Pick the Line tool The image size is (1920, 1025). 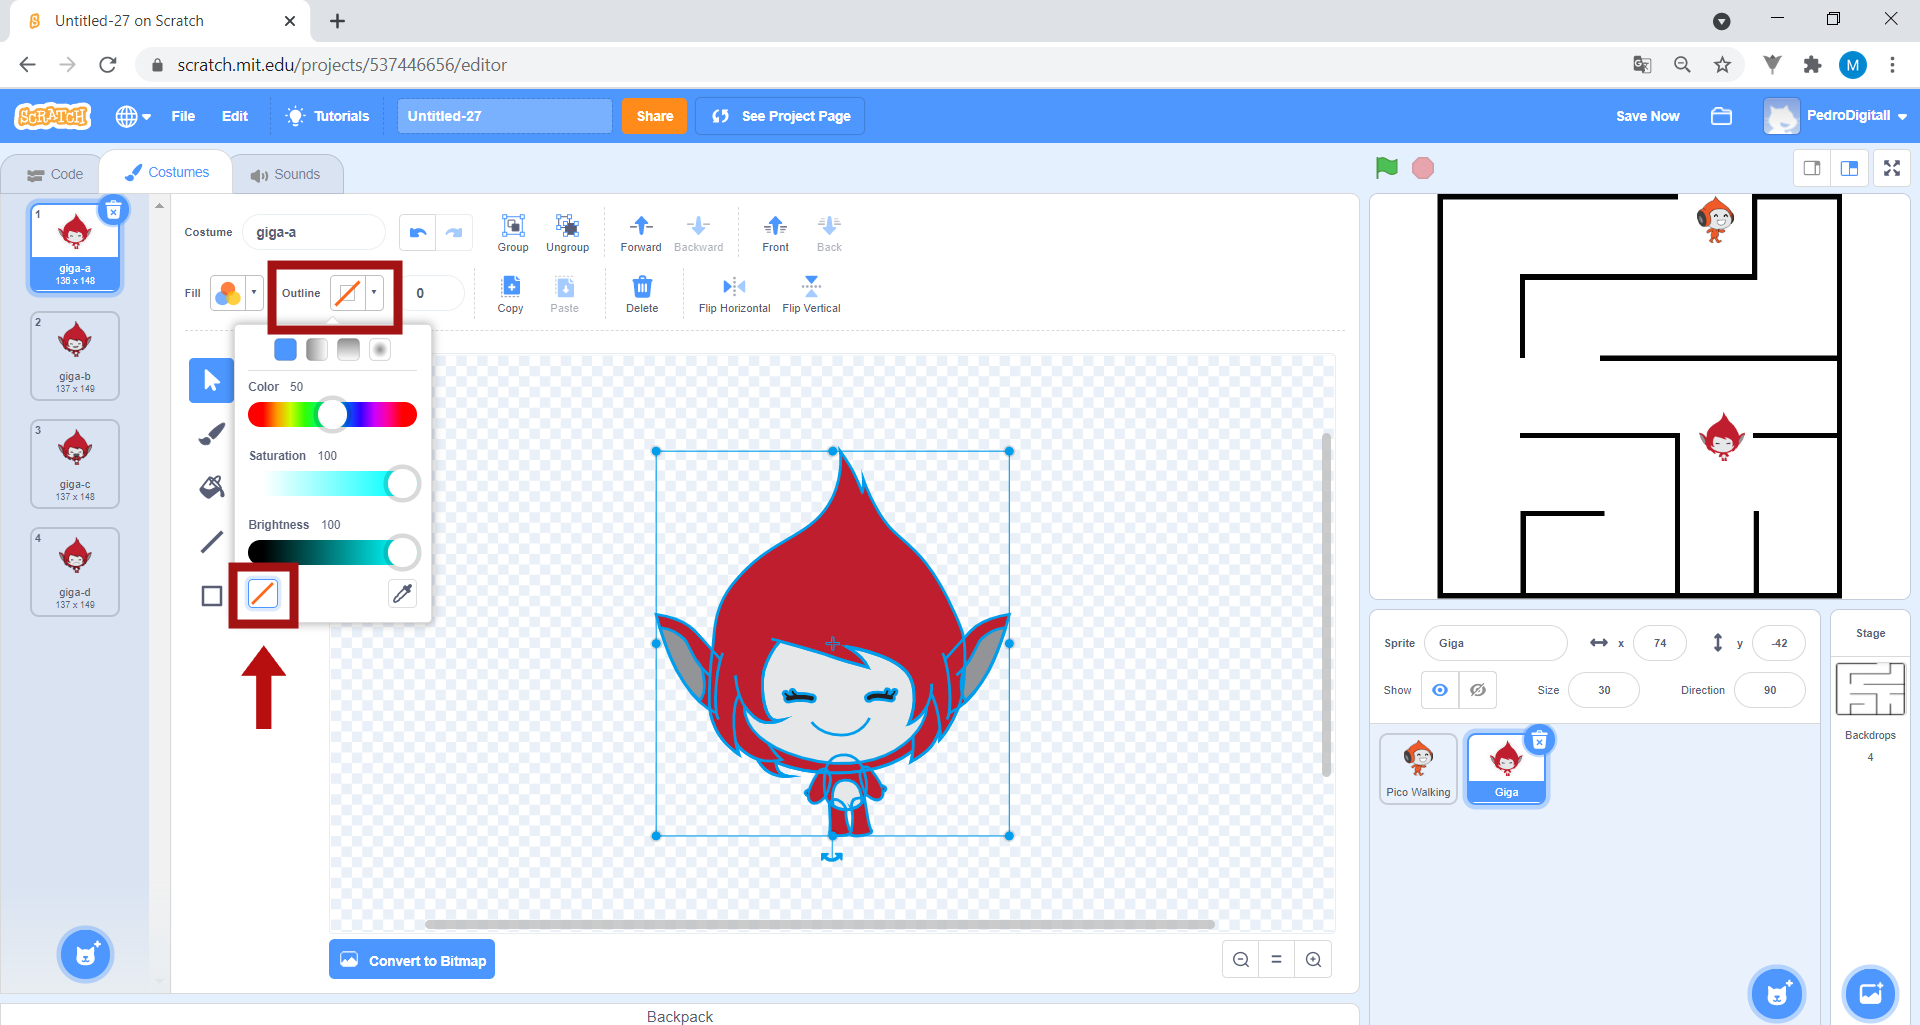click(211, 542)
